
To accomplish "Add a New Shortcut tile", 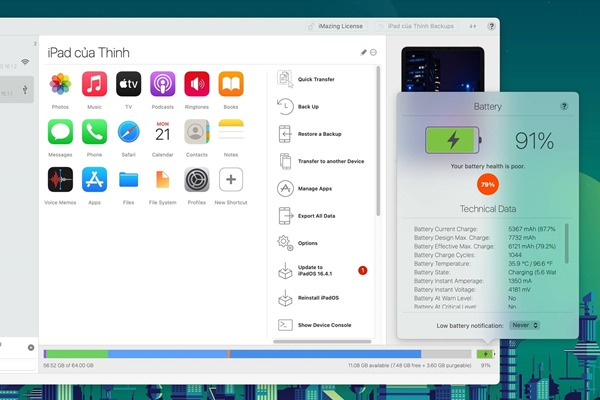I will click(x=231, y=180).
